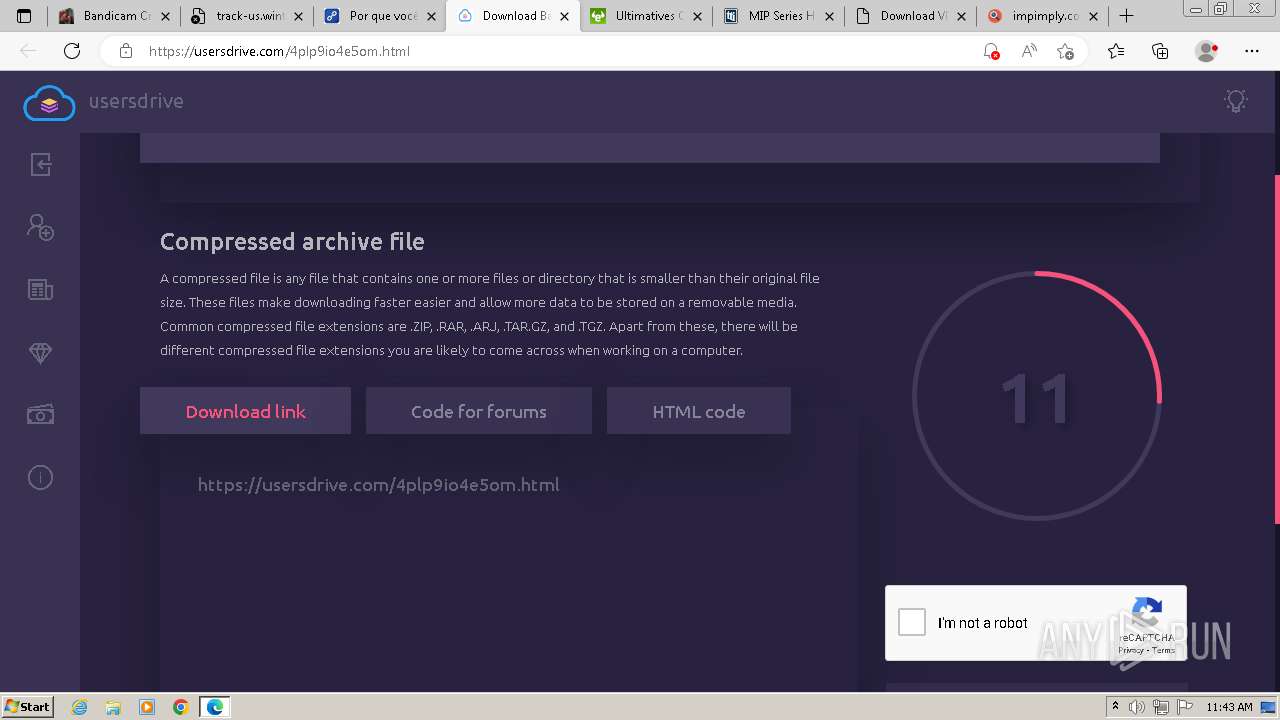1280x720 pixels.
Task: Switch to the Bandicam tab
Action: (x=114, y=16)
